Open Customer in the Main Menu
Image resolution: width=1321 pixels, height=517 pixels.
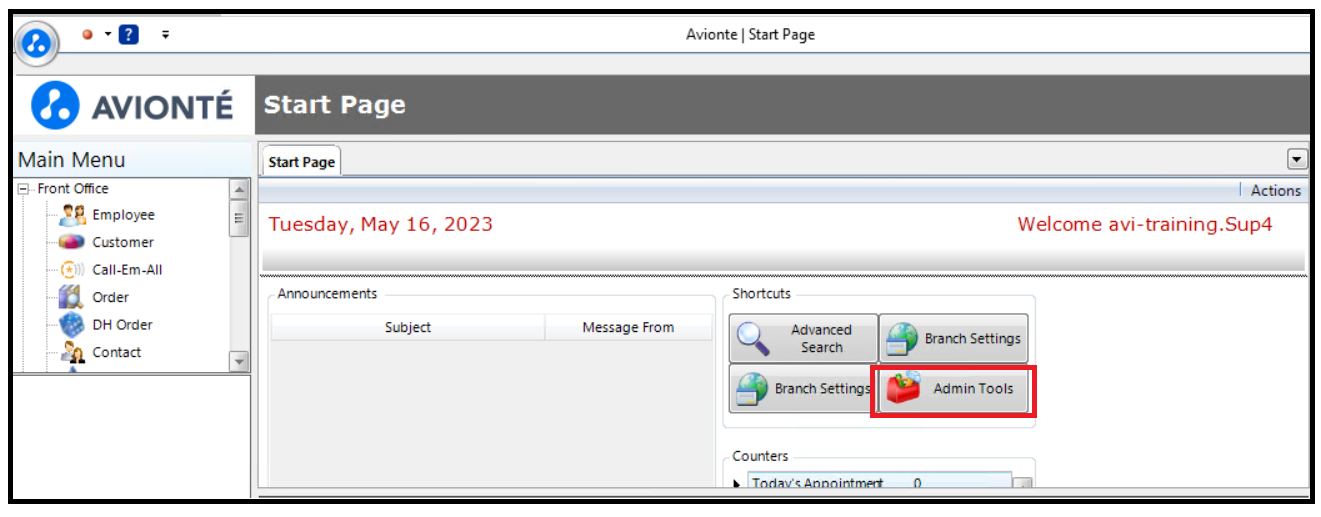coord(123,242)
